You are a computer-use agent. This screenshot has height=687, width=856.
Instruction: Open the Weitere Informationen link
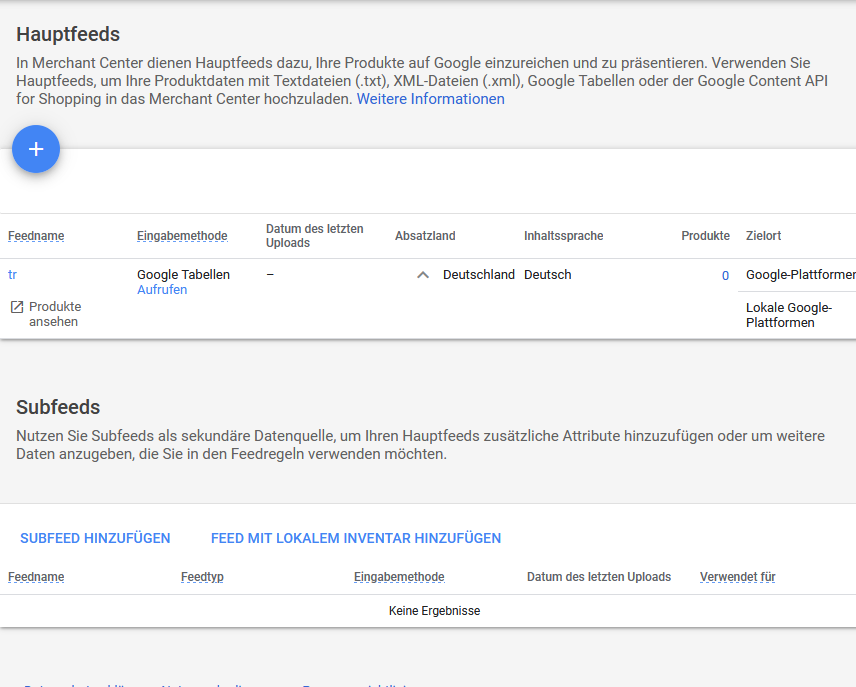pos(430,99)
